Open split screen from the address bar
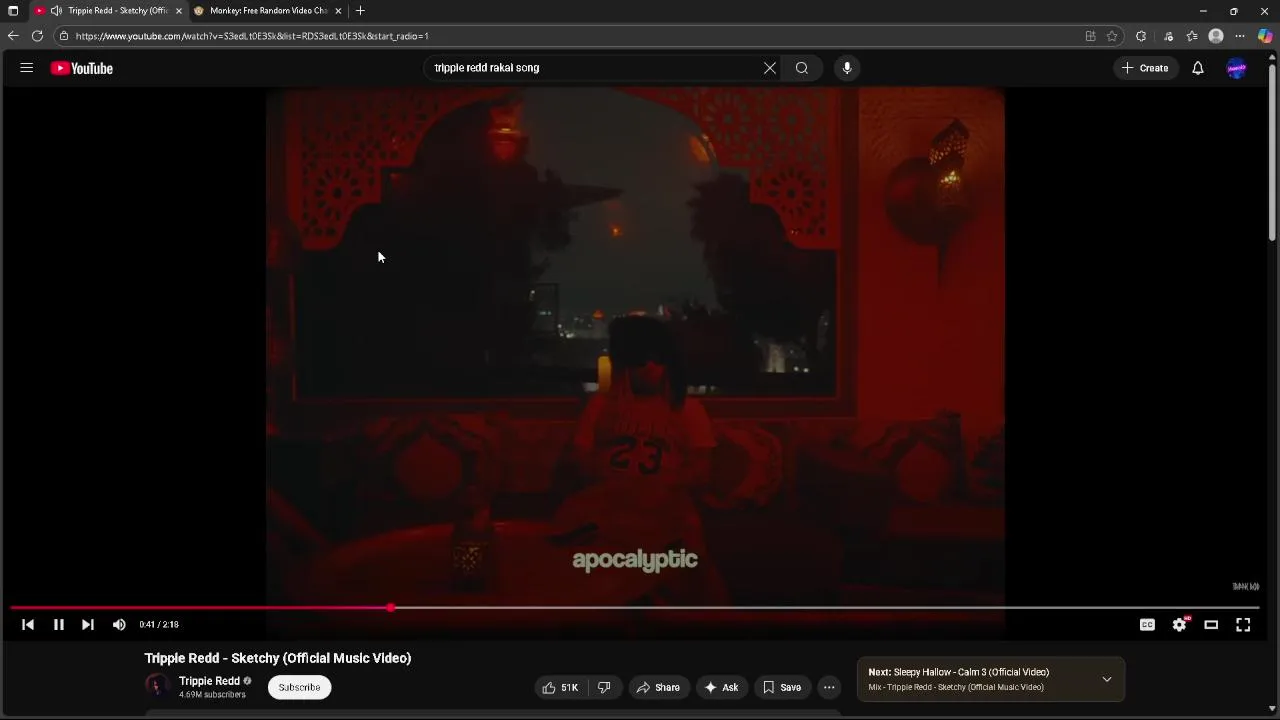The width and height of the screenshot is (1280, 720). click(x=1090, y=36)
